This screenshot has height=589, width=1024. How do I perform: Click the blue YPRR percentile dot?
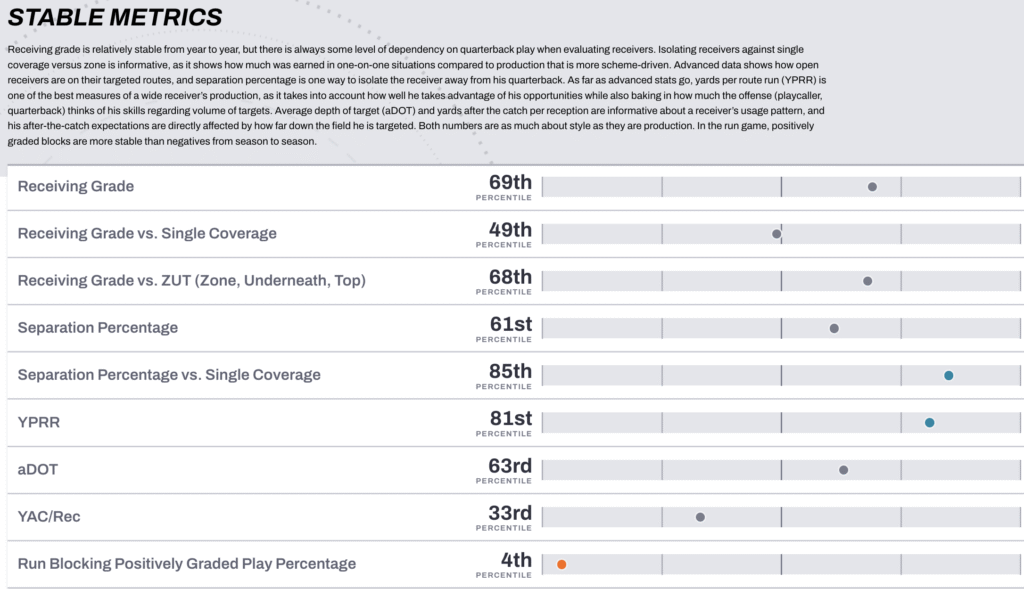(x=929, y=423)
